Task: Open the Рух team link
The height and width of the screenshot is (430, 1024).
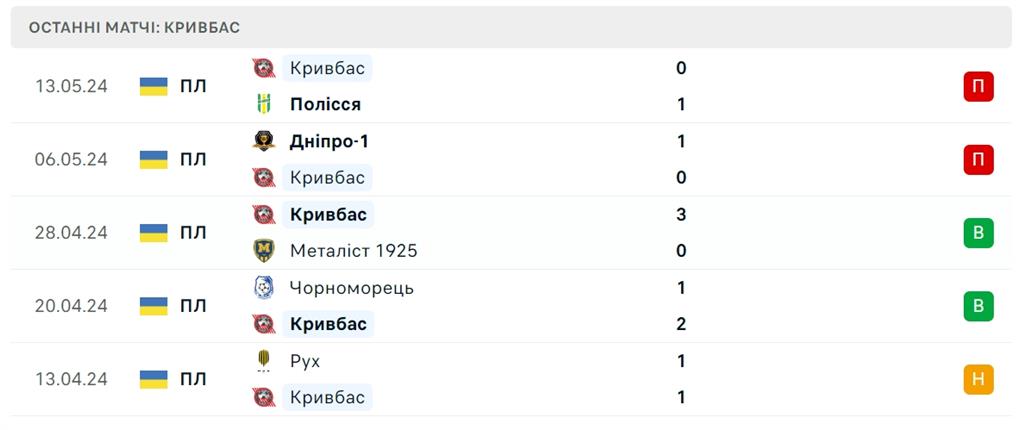Action: pyautogui.click(x=305, y=361)
